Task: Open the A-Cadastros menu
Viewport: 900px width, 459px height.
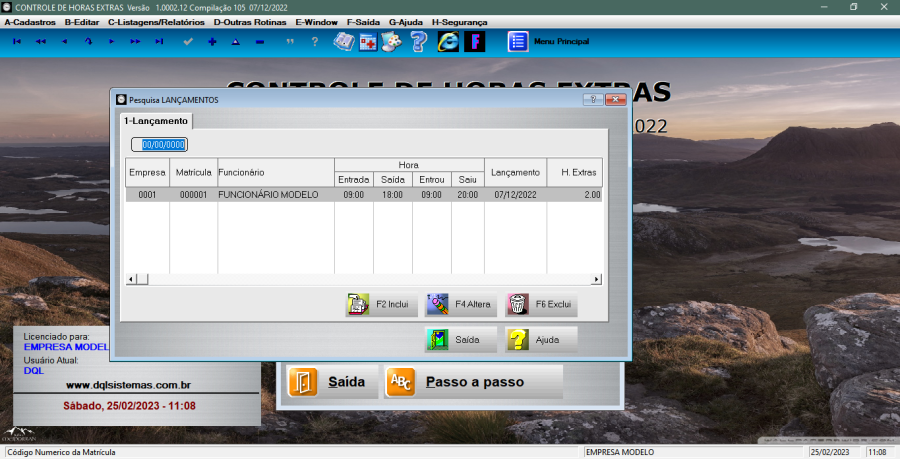Action: point(30,21)
